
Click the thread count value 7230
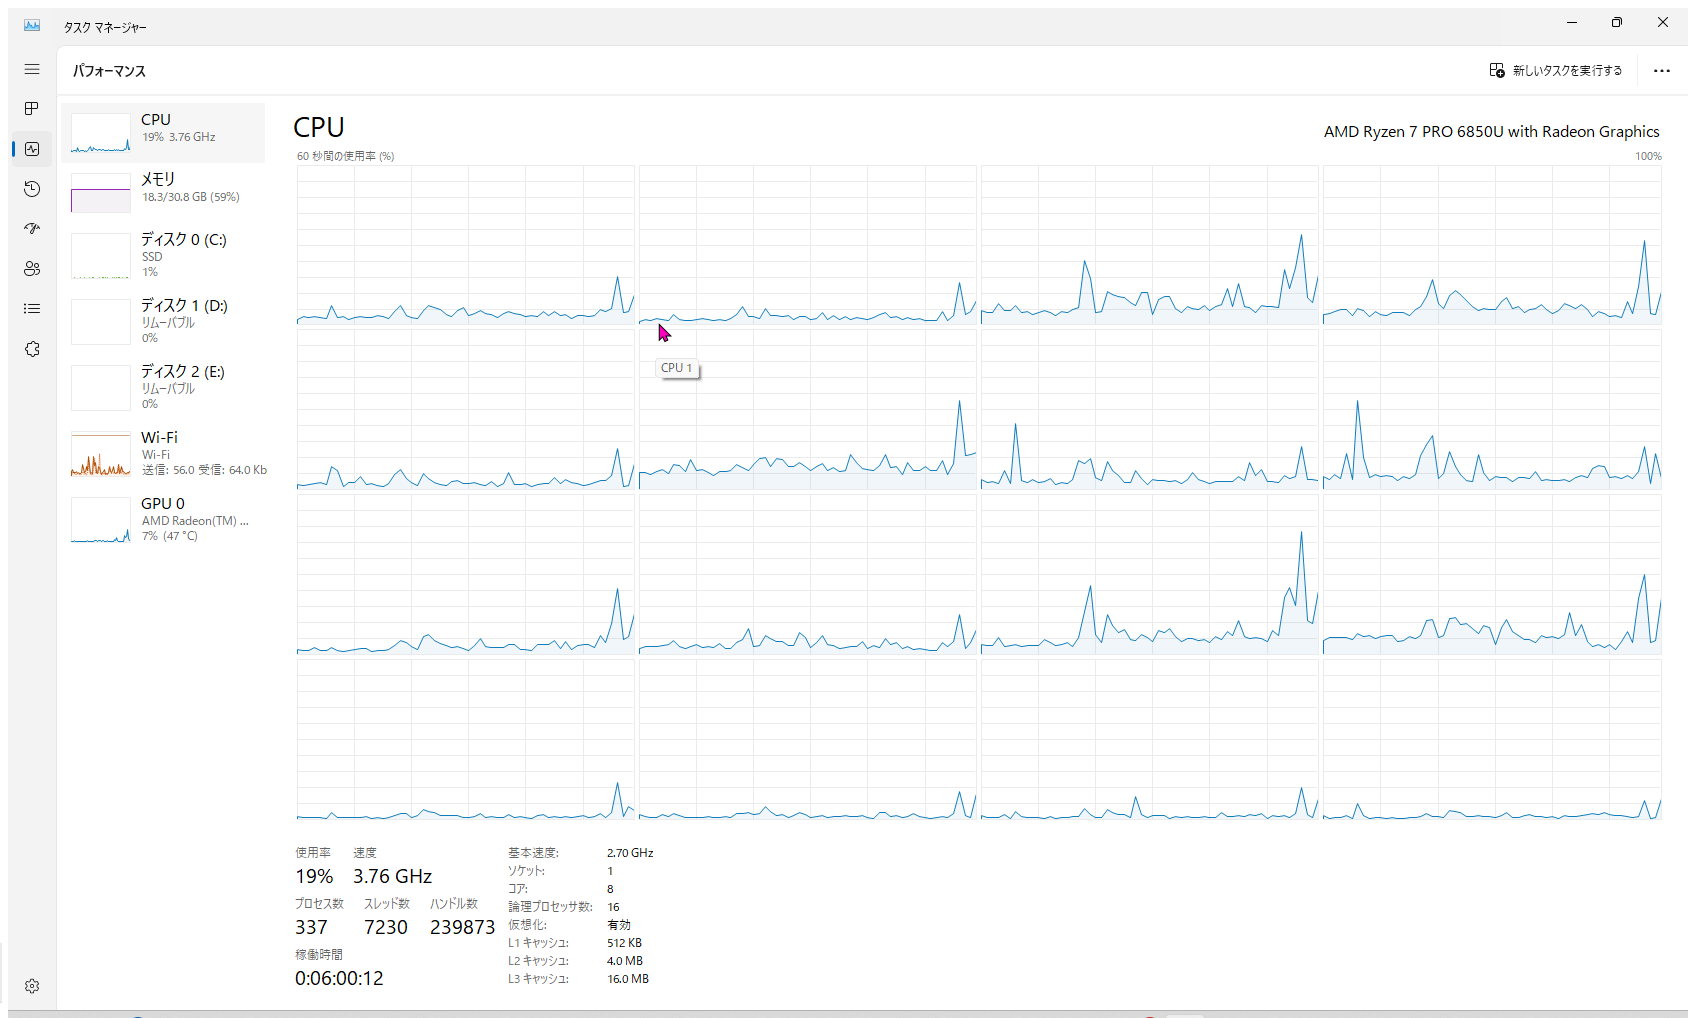pos(386,927)
